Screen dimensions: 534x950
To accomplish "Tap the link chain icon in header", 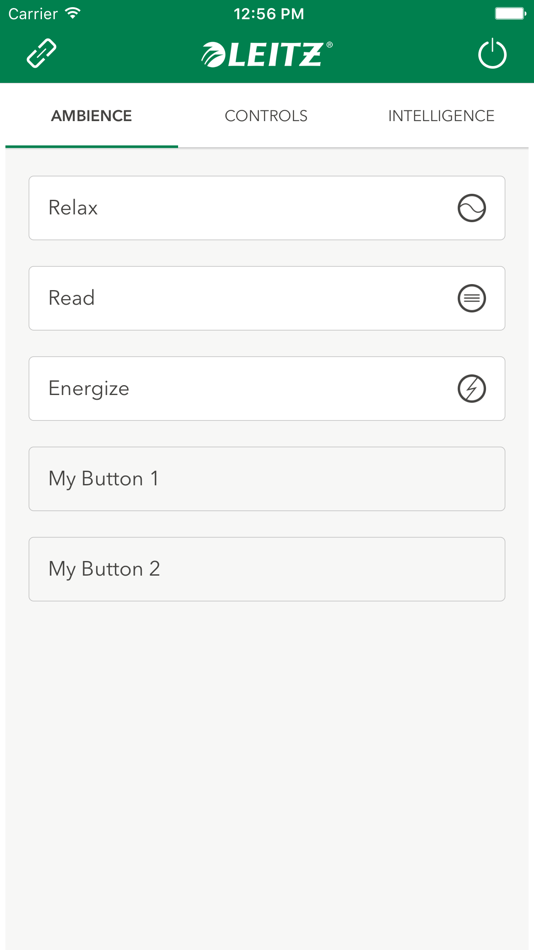I will point(42,53).
